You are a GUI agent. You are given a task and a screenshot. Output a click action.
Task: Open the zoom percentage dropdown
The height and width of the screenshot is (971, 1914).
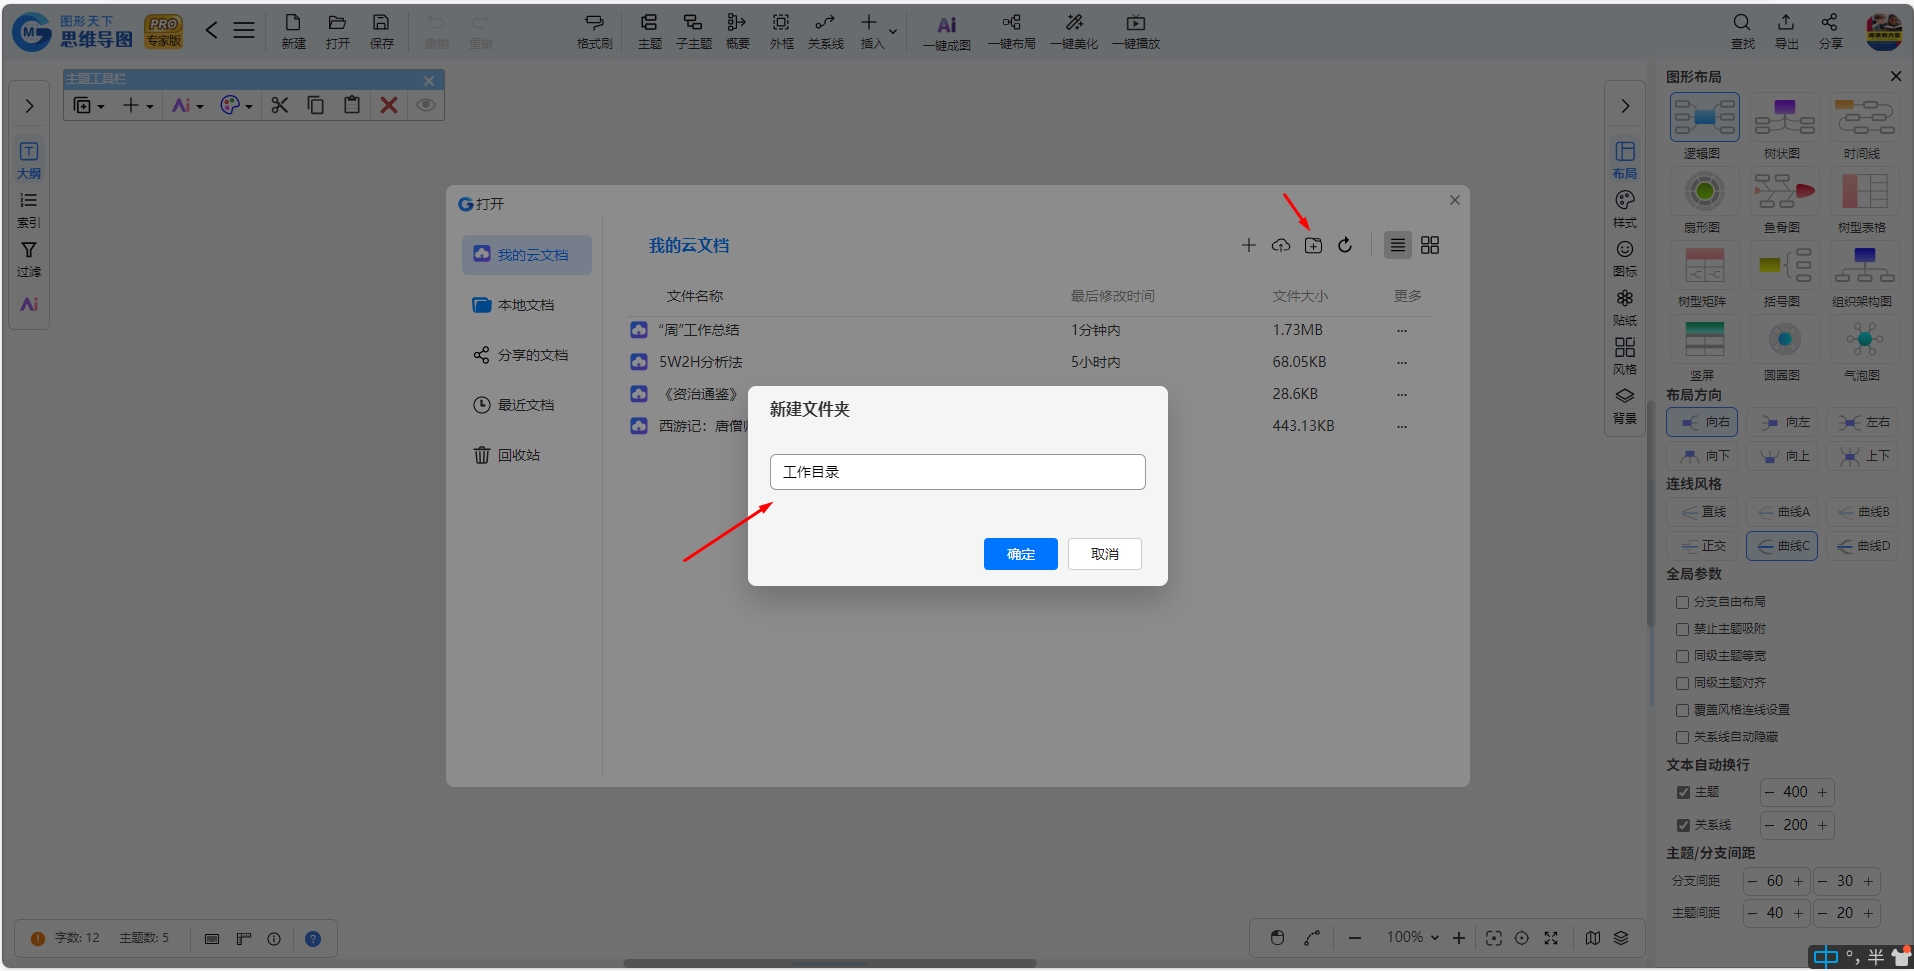(x=1413, y=937)
